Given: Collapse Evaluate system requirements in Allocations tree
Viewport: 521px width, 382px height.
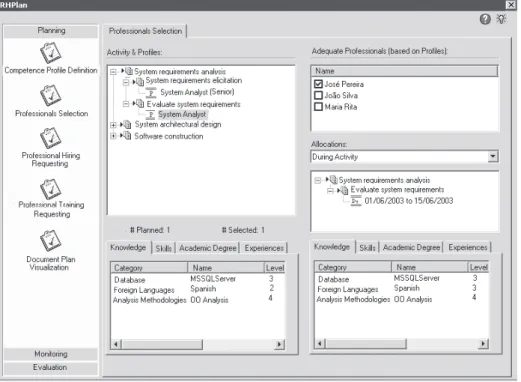Looking at the screenshot, I should tap(330, 191).
